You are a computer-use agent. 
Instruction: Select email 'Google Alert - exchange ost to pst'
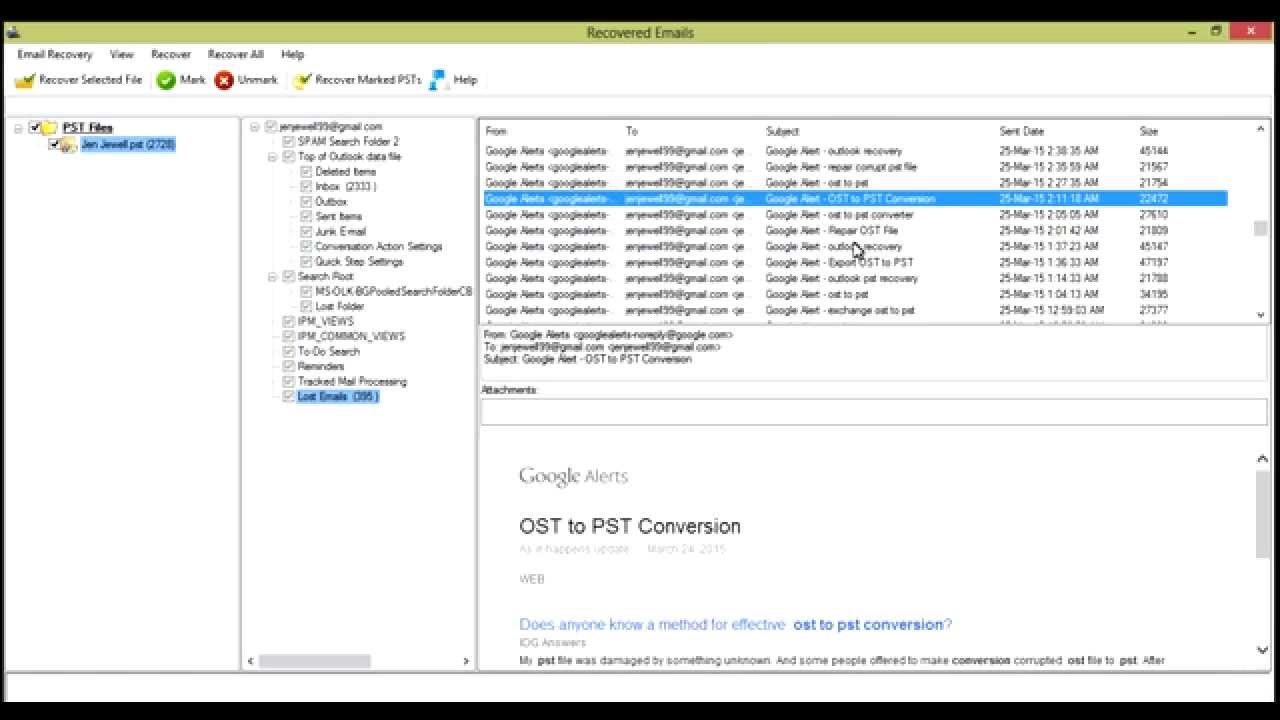coord(855,311)
